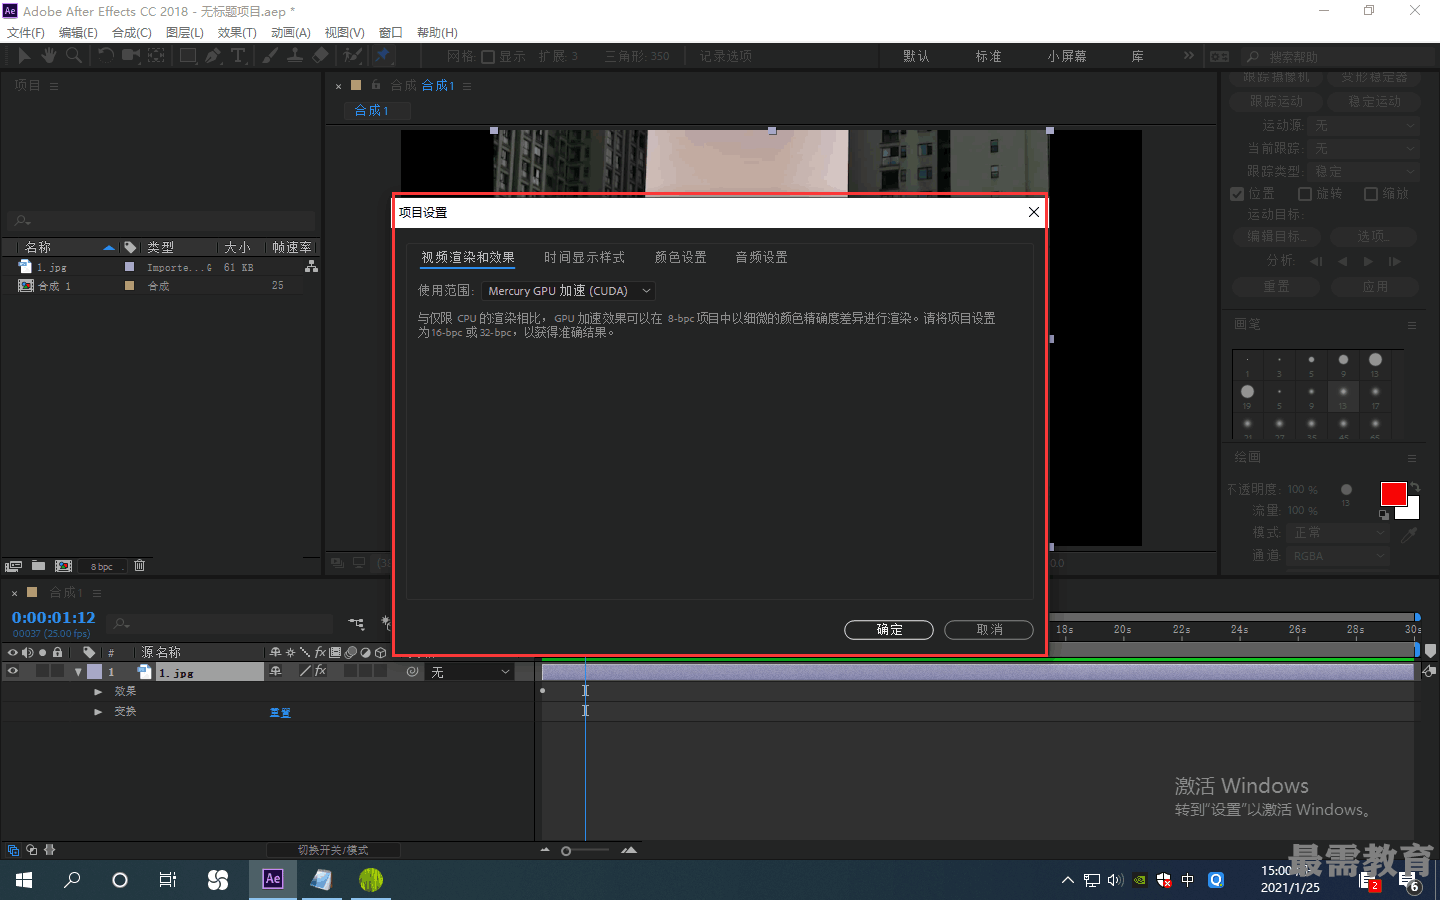Click the white background color swatch

point(1412,510)
